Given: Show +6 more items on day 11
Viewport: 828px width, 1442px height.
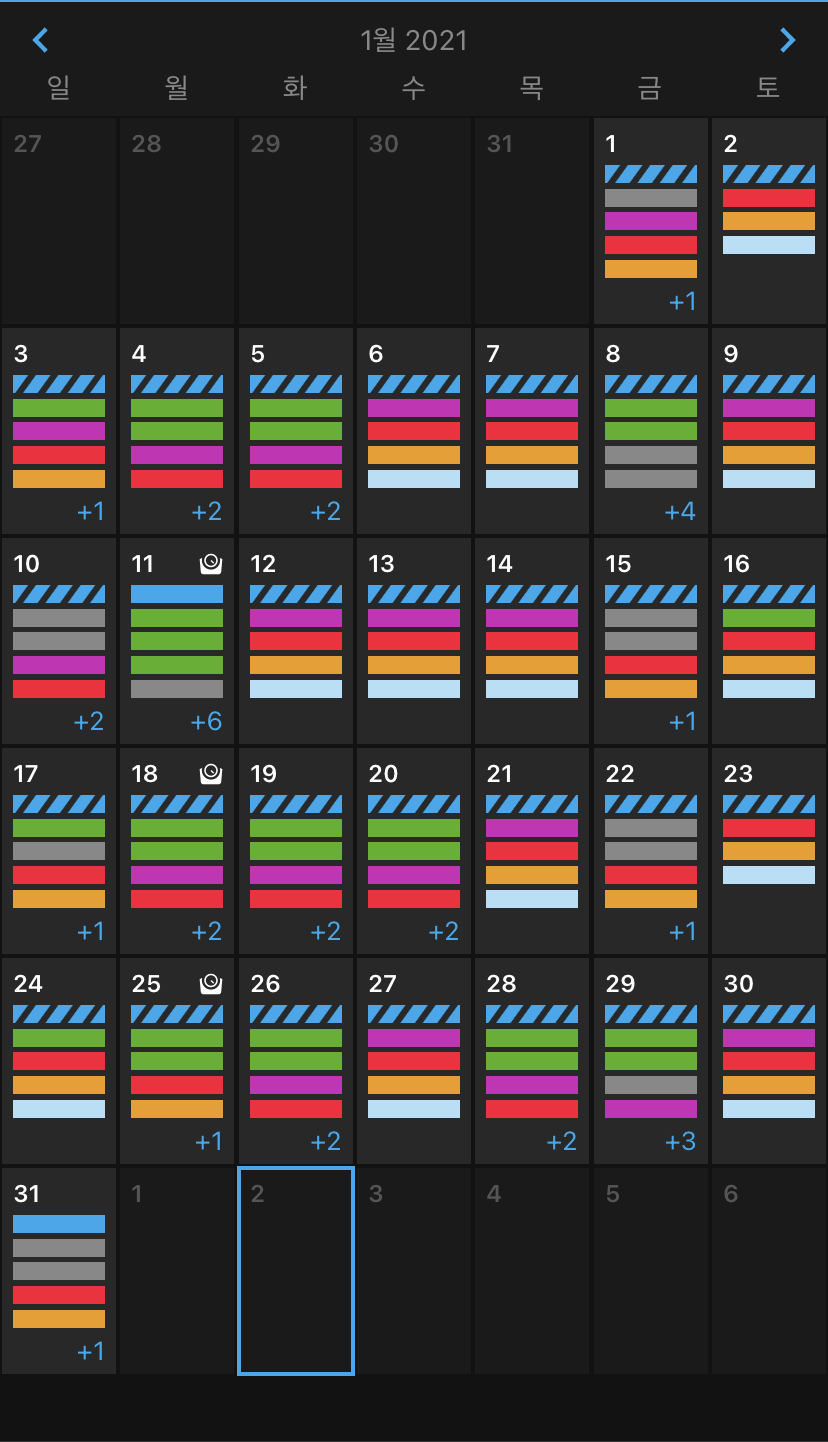Looking at the screenshot, I should click(x=207, y=722).
